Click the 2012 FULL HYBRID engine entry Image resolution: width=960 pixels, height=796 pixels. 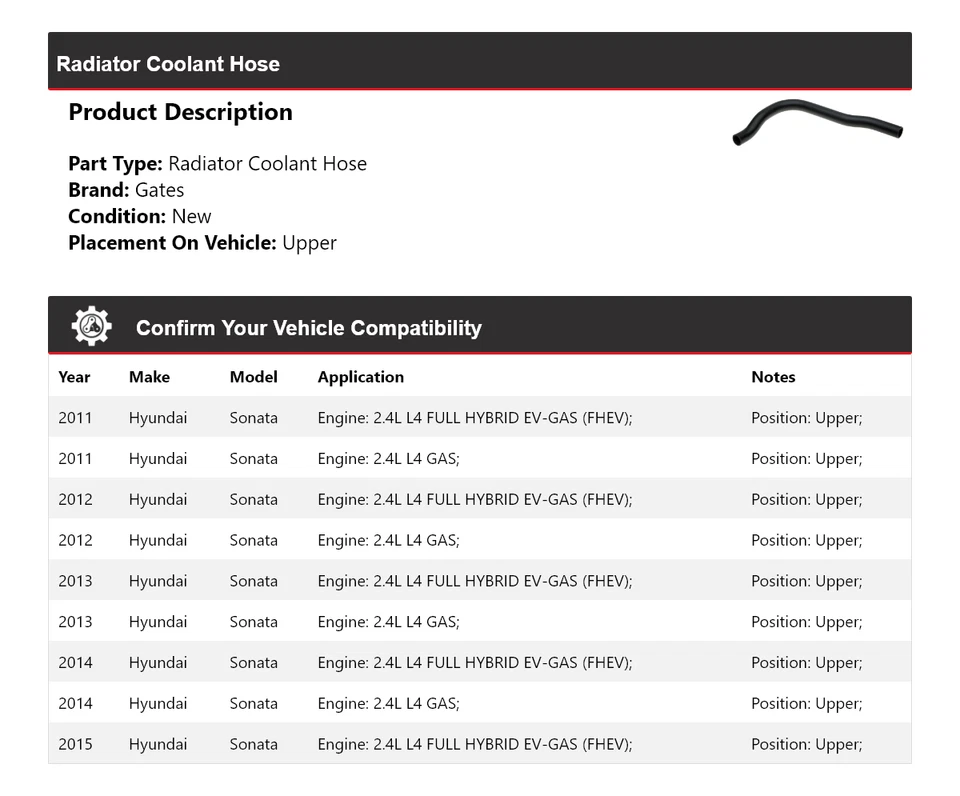pos(475,500)
